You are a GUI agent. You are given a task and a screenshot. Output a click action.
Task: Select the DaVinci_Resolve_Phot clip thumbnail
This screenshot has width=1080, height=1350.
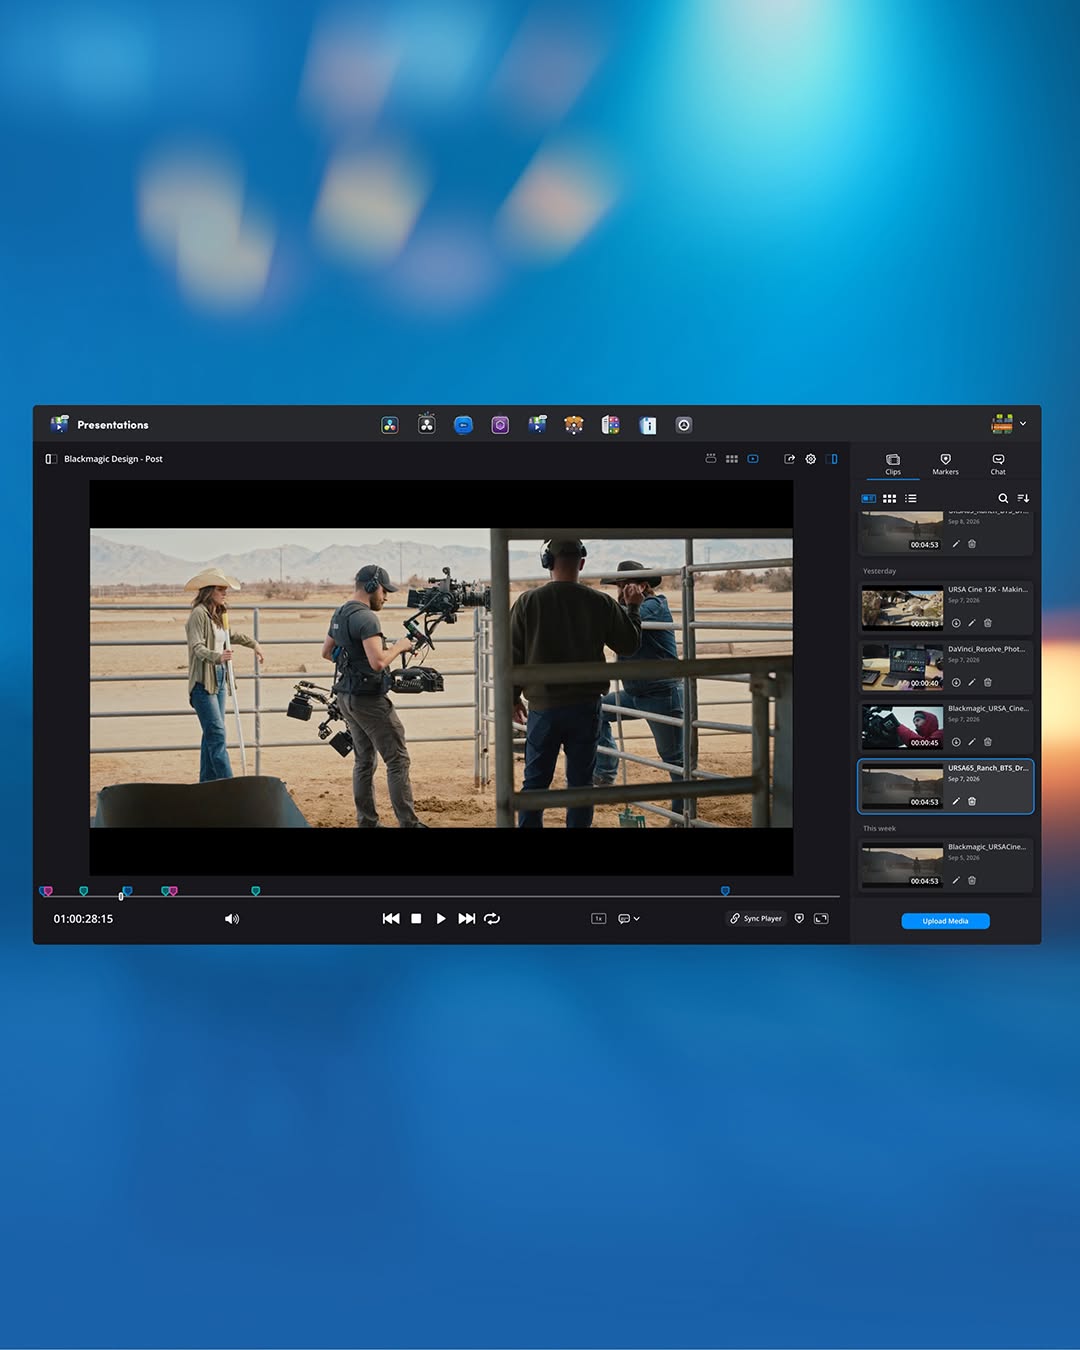[902, 667]
